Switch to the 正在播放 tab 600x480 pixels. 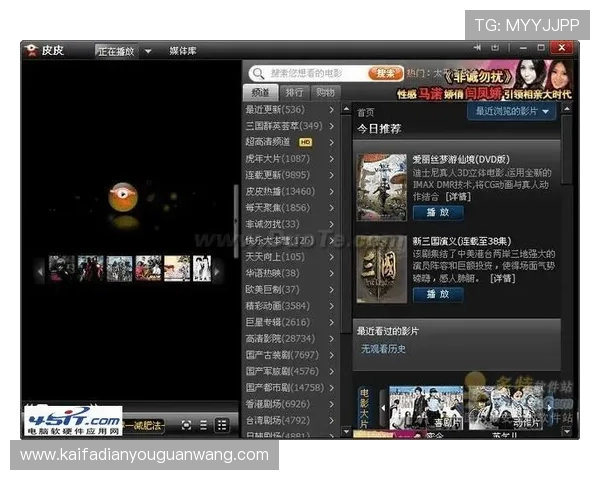(x=116, y=51)
